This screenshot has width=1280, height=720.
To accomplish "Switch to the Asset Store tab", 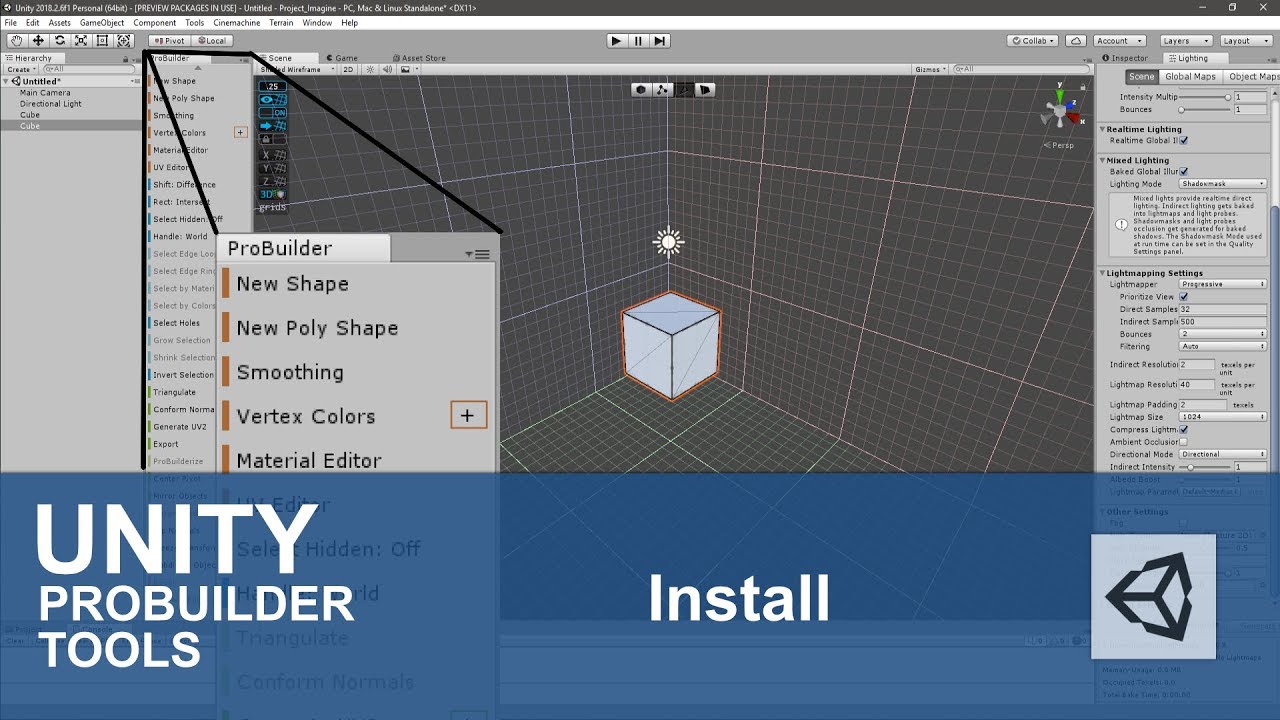I will point(419,58).
